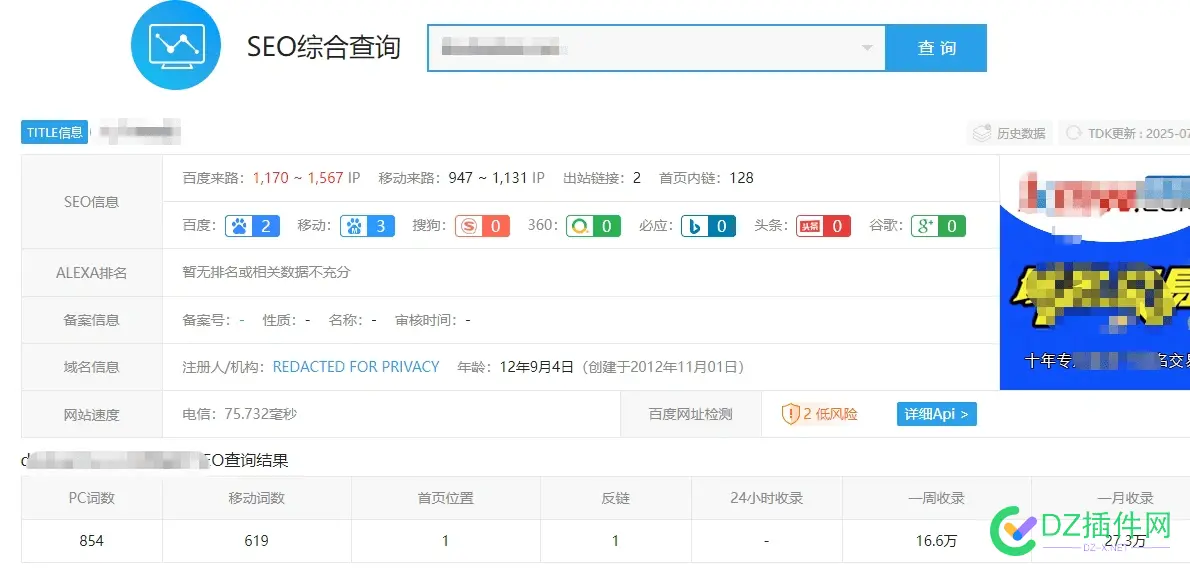Click the 备案信息 row label
Viewport: 1190px width, 571px height.
tap(92, 320)
